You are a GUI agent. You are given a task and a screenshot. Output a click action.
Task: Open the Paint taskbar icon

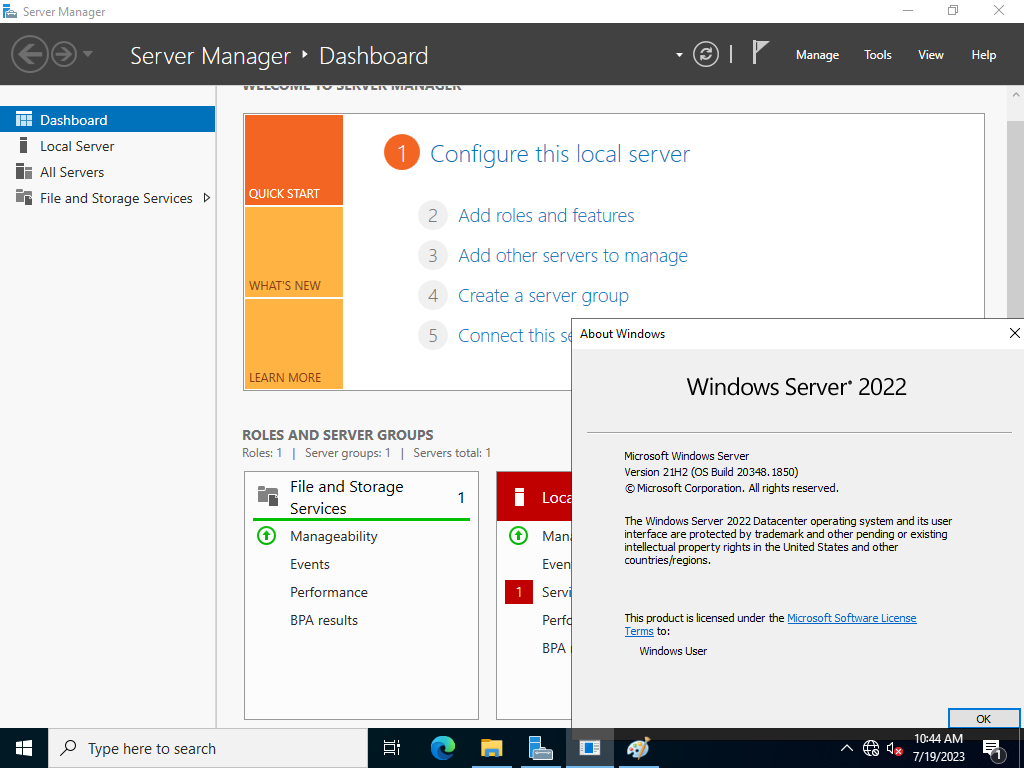(x=638, y=748)
